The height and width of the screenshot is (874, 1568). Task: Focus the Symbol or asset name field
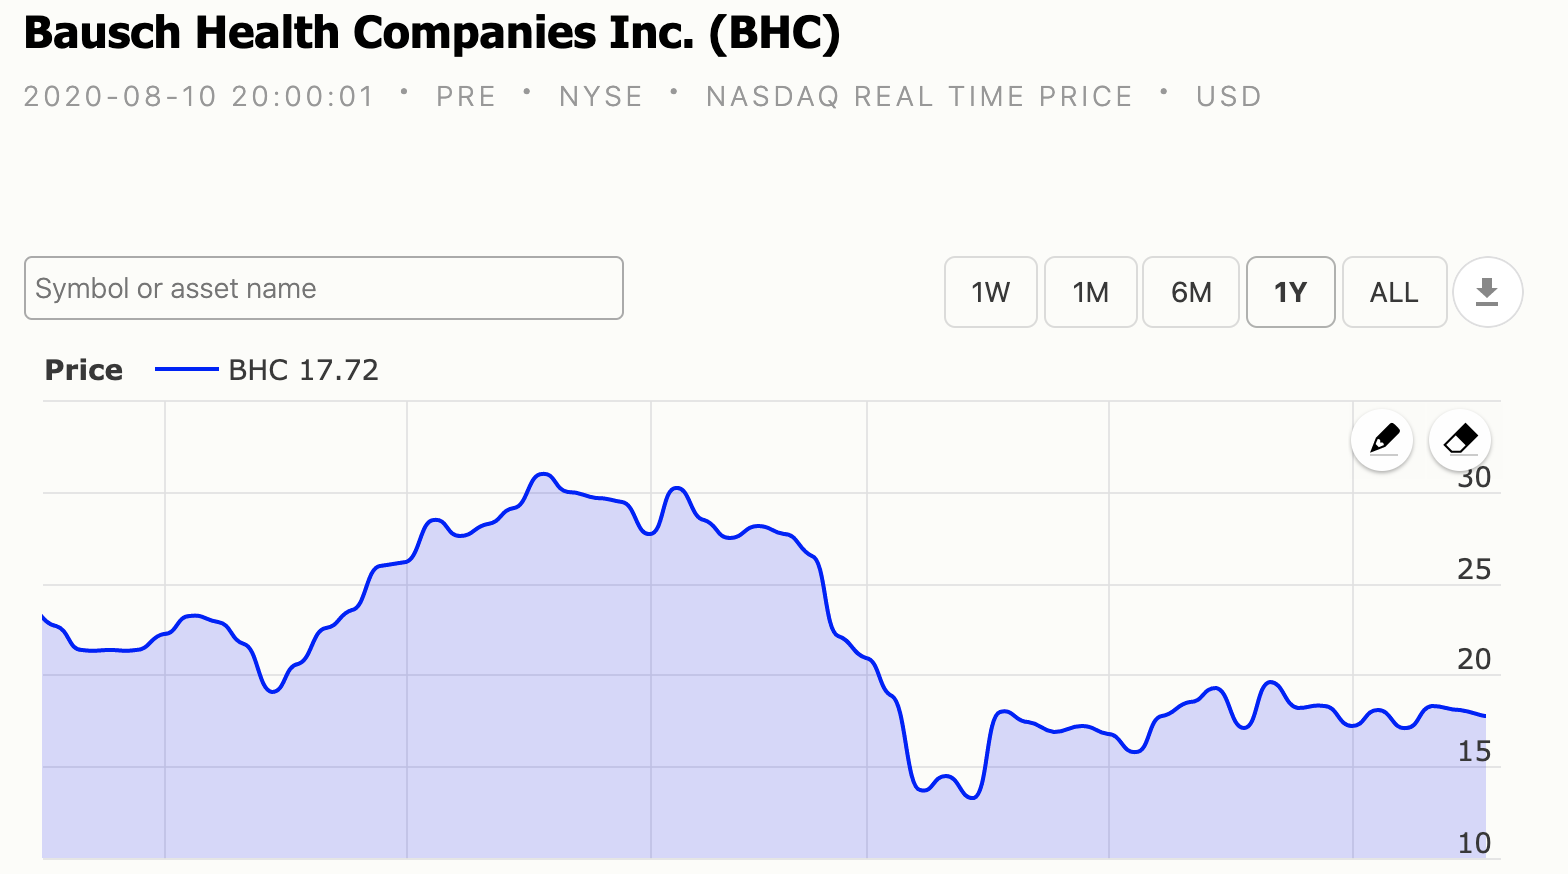[x=324, y=288]
